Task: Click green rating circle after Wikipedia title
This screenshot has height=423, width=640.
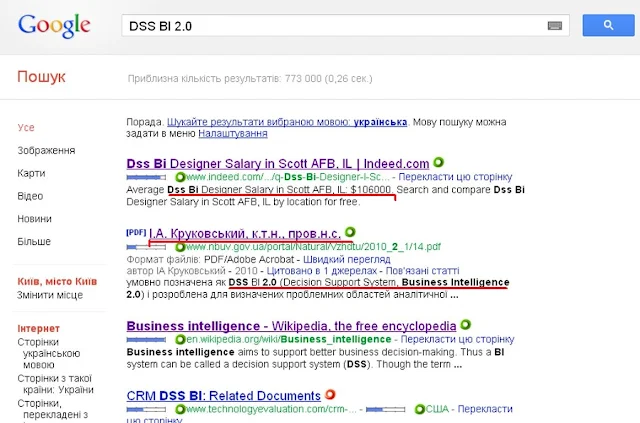Action: point(465,325)
